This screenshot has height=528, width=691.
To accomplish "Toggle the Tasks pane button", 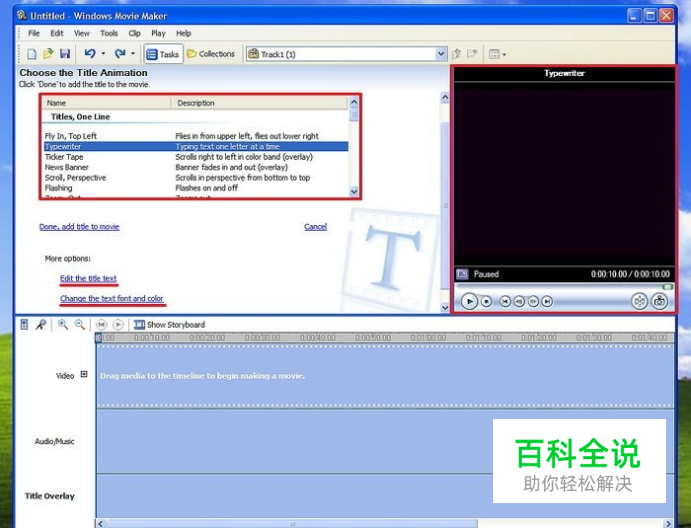I will click(163, 54).
